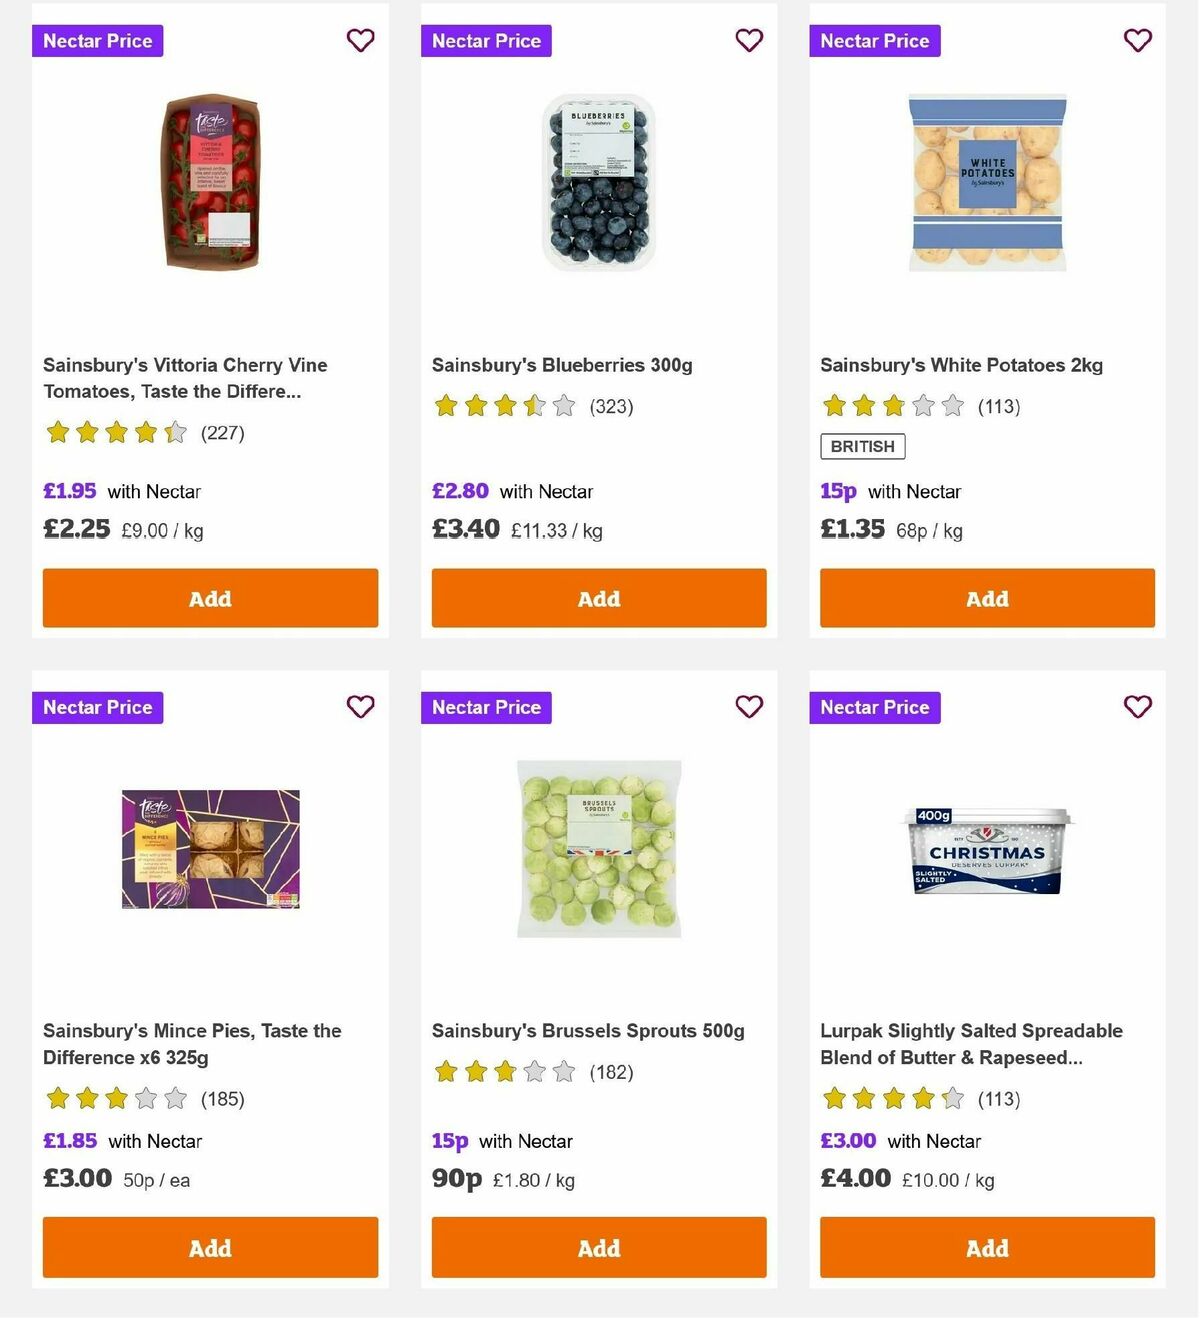The height and width of the screenshot is (1318, 1200).
Task: Add White Potatoes 2kg to basket
Action: (986, 597)
